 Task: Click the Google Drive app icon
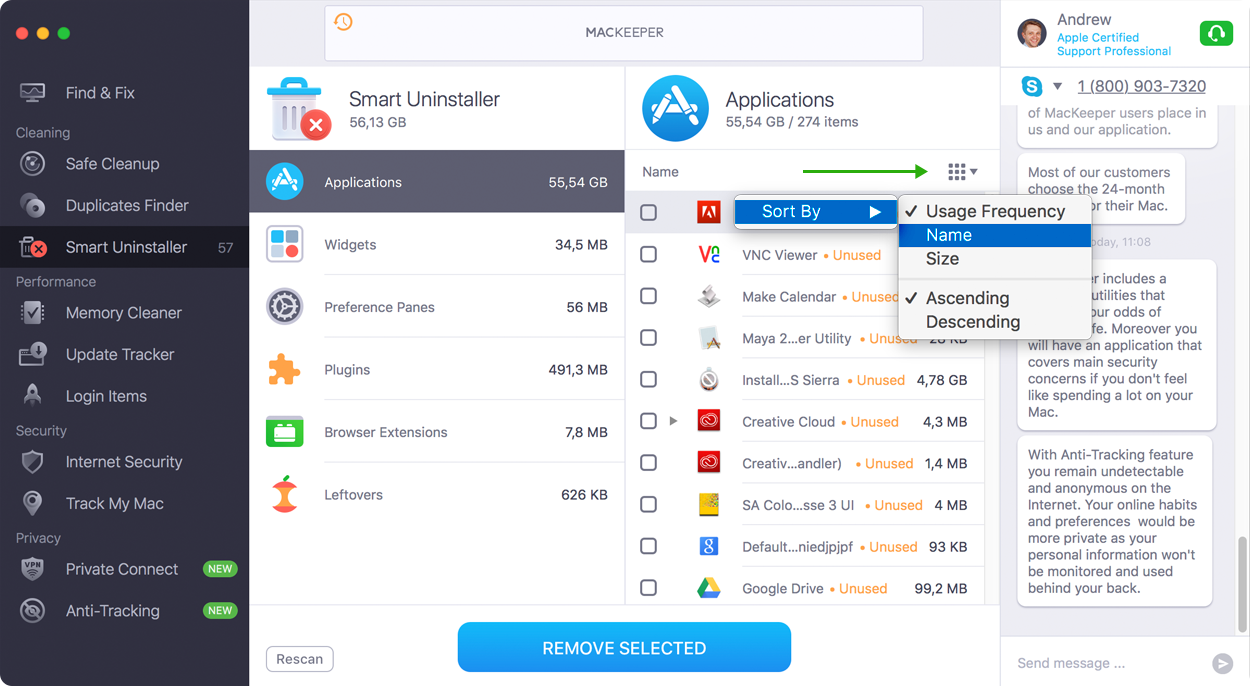click(709, 588)
